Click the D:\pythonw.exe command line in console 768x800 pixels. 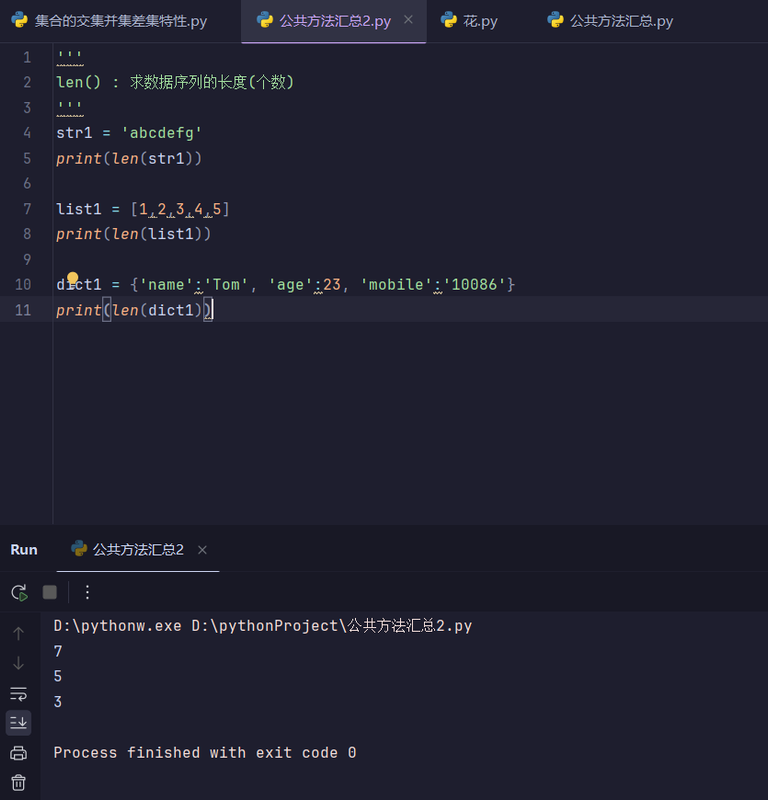click(x=263, y=626)
